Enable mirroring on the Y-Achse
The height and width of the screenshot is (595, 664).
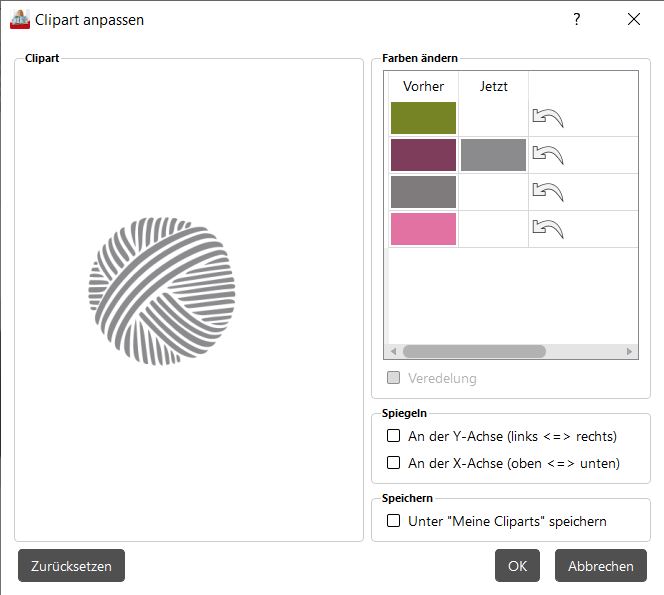[x=394, y=436]
